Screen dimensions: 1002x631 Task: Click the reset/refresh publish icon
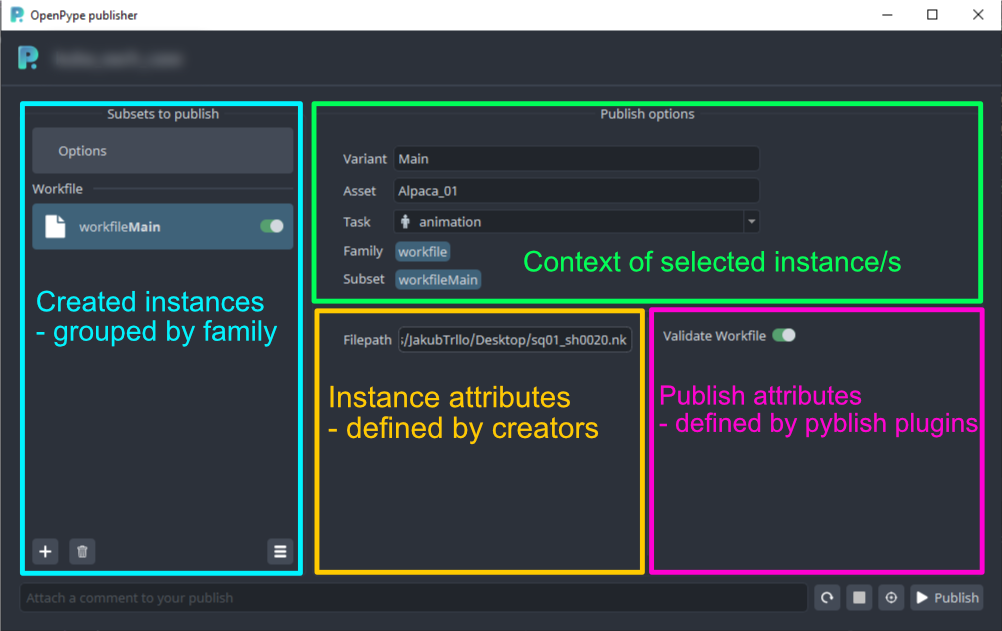826,597
